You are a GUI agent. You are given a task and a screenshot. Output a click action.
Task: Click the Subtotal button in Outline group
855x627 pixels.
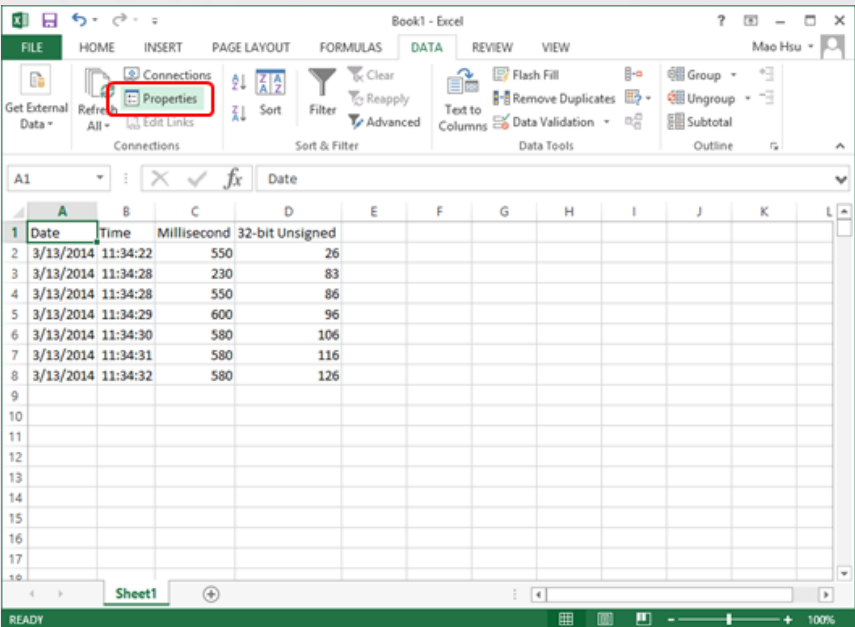pos(700,122)
